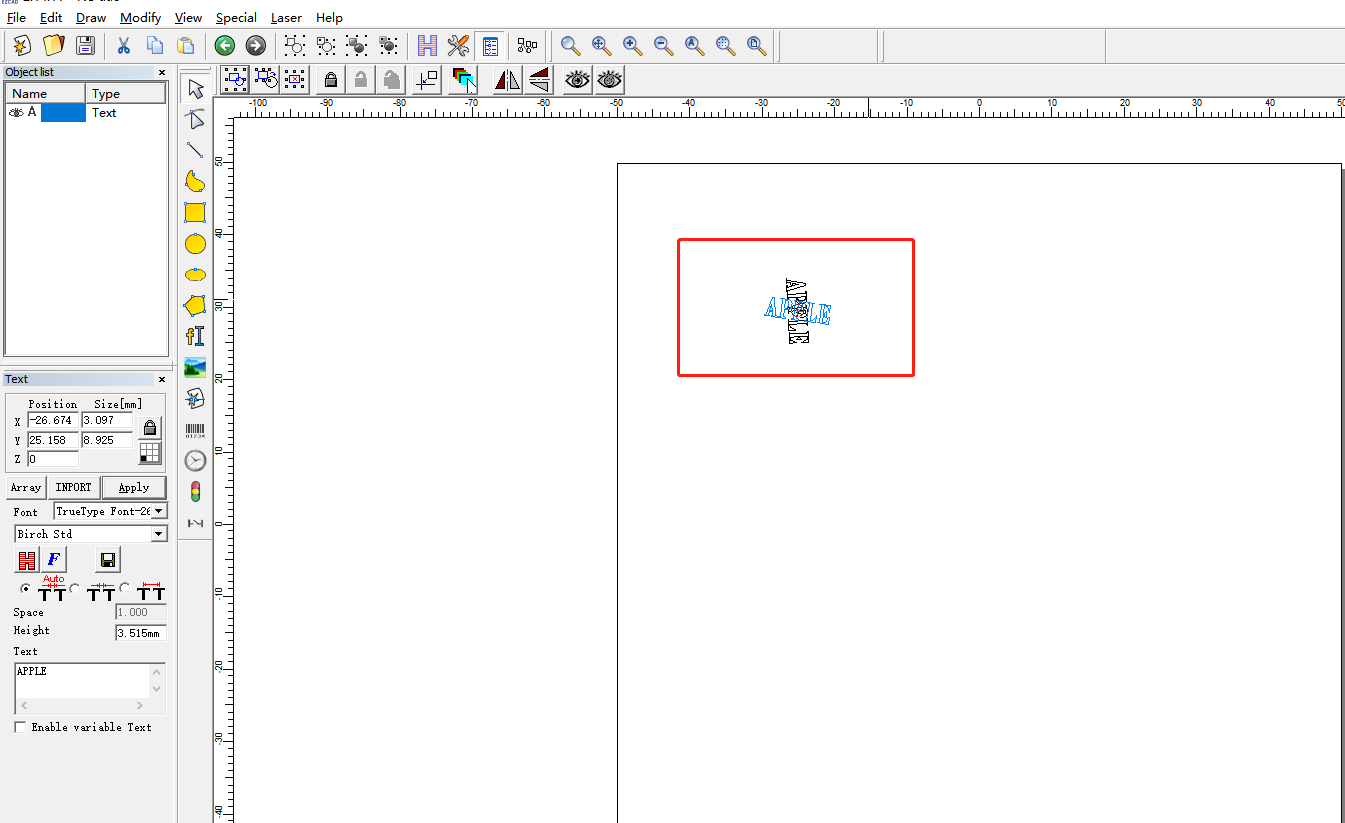The height and width of the screenshot is (823, 1345).
Task: Zoom out with the minus magnifier
Action: click(663, 45)
